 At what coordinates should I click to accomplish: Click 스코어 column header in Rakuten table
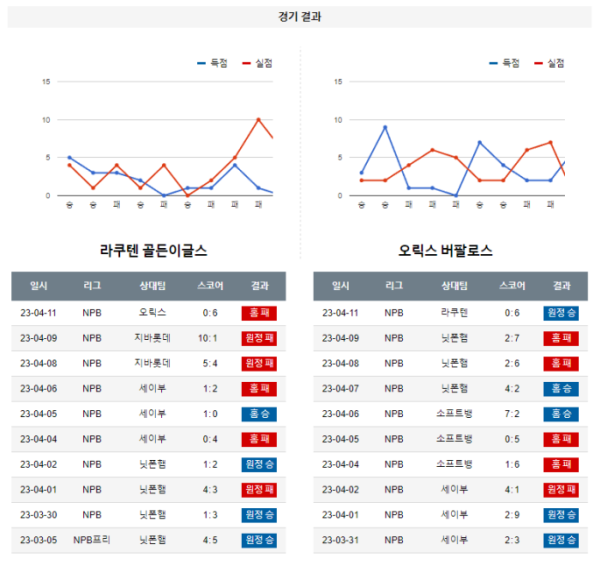(210, 286)
